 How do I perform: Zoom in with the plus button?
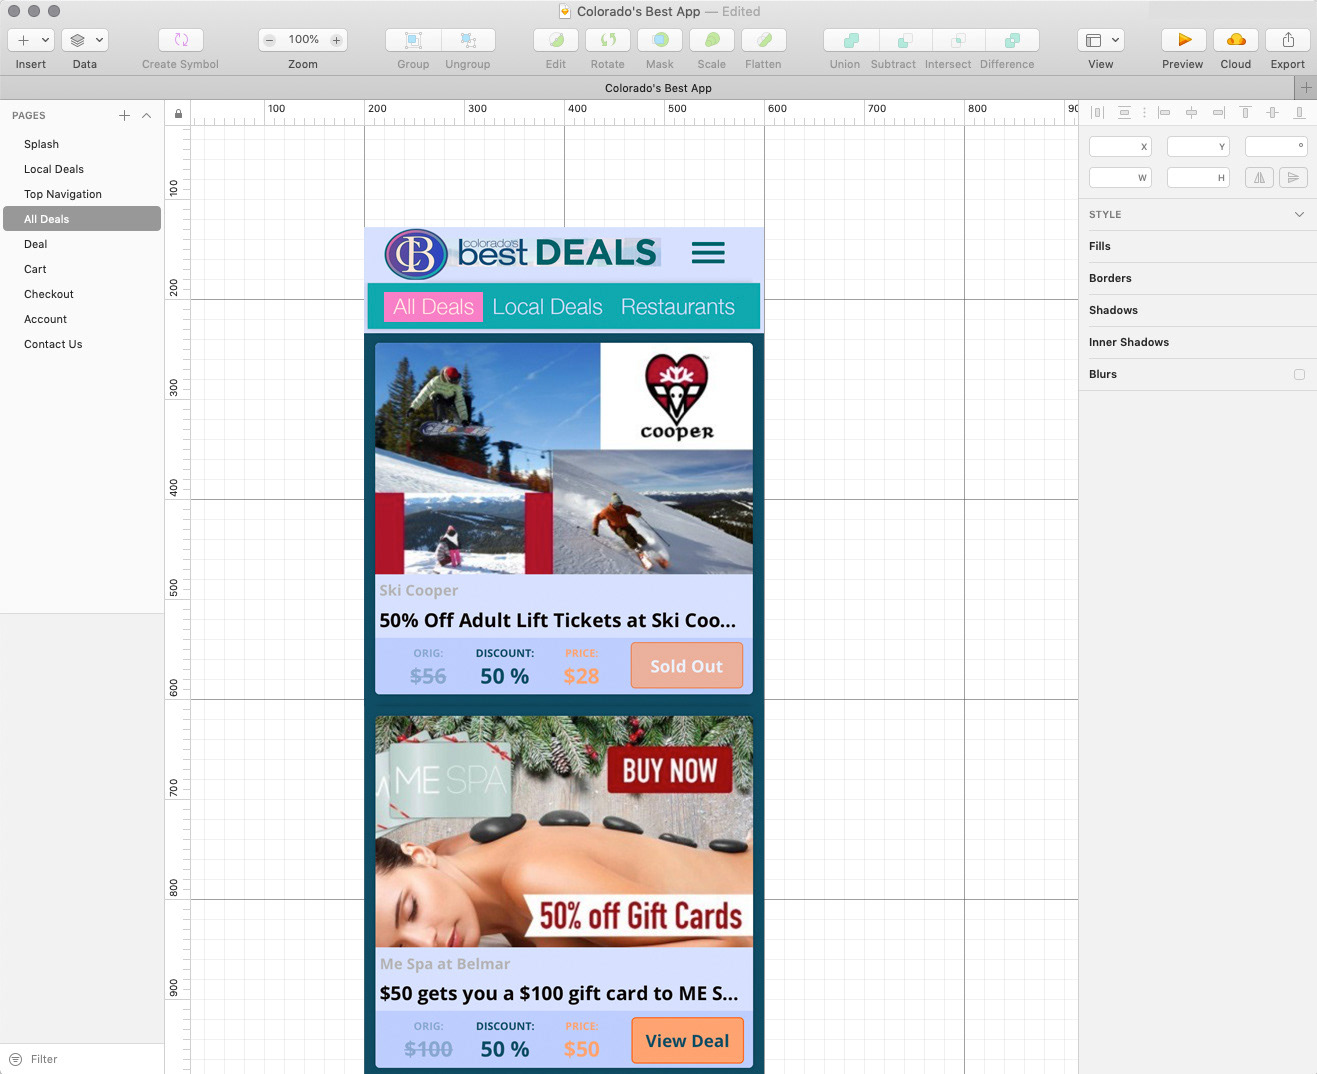pos(336,40)
